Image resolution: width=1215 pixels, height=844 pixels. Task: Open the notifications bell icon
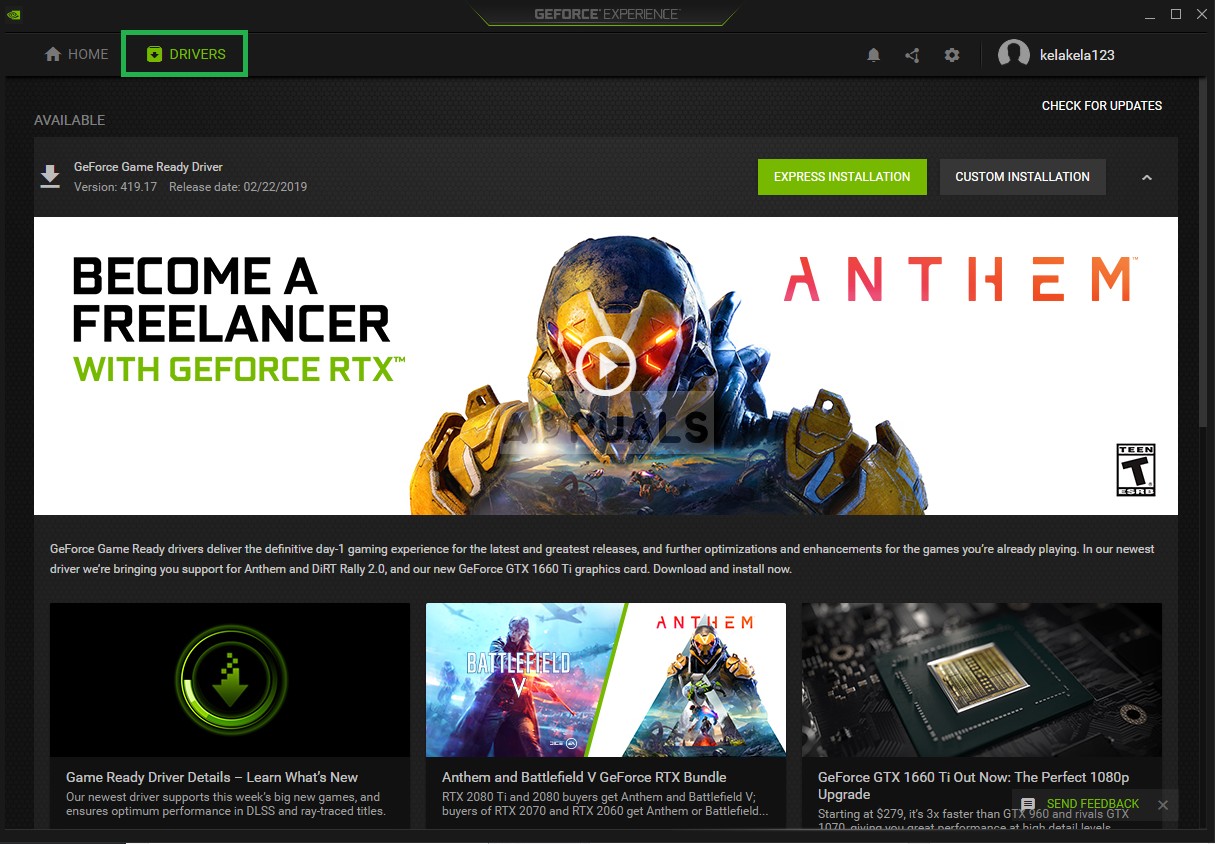873,55
